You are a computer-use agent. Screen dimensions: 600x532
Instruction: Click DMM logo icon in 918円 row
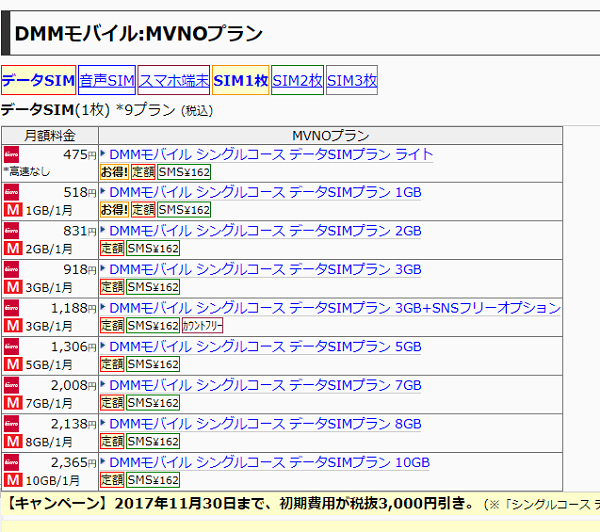(11, 269)
